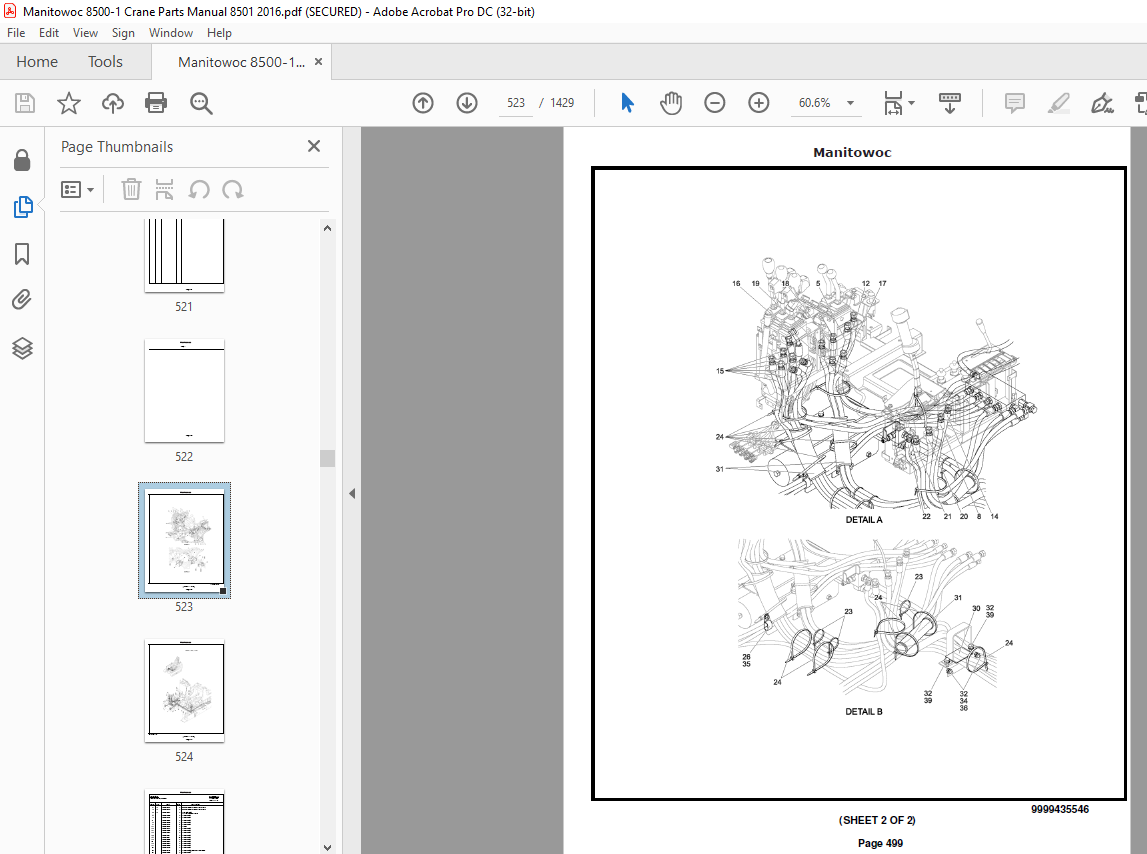Viewport: 1147px width, 854px height.
Task: Open the Bookmarks panel
Action: click(22, 254)
